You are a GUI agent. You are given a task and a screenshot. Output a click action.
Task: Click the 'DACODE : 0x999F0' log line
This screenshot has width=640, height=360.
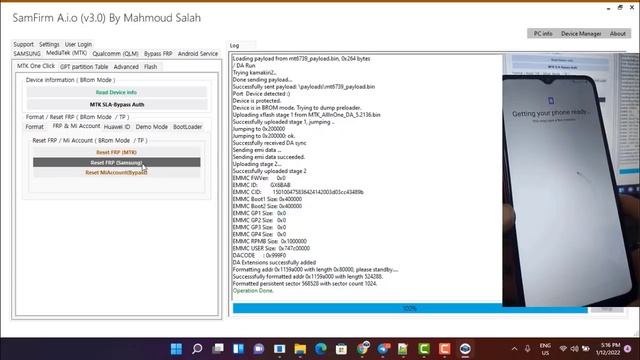click(x=259, y=256)
